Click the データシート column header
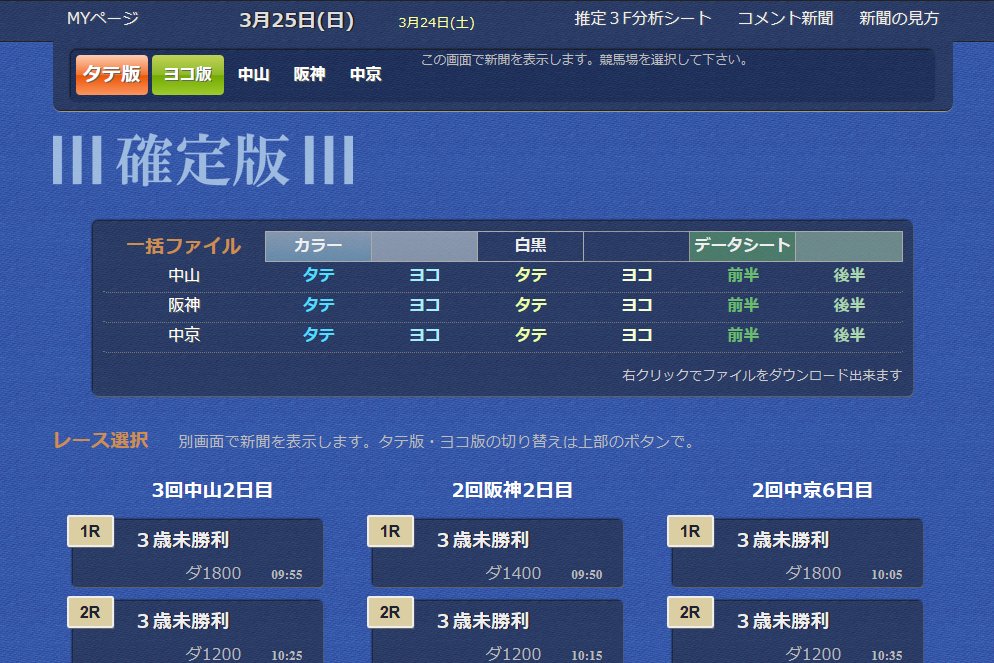Image resolution: width=994 pixels, height=663 pixels. [742, 246]
